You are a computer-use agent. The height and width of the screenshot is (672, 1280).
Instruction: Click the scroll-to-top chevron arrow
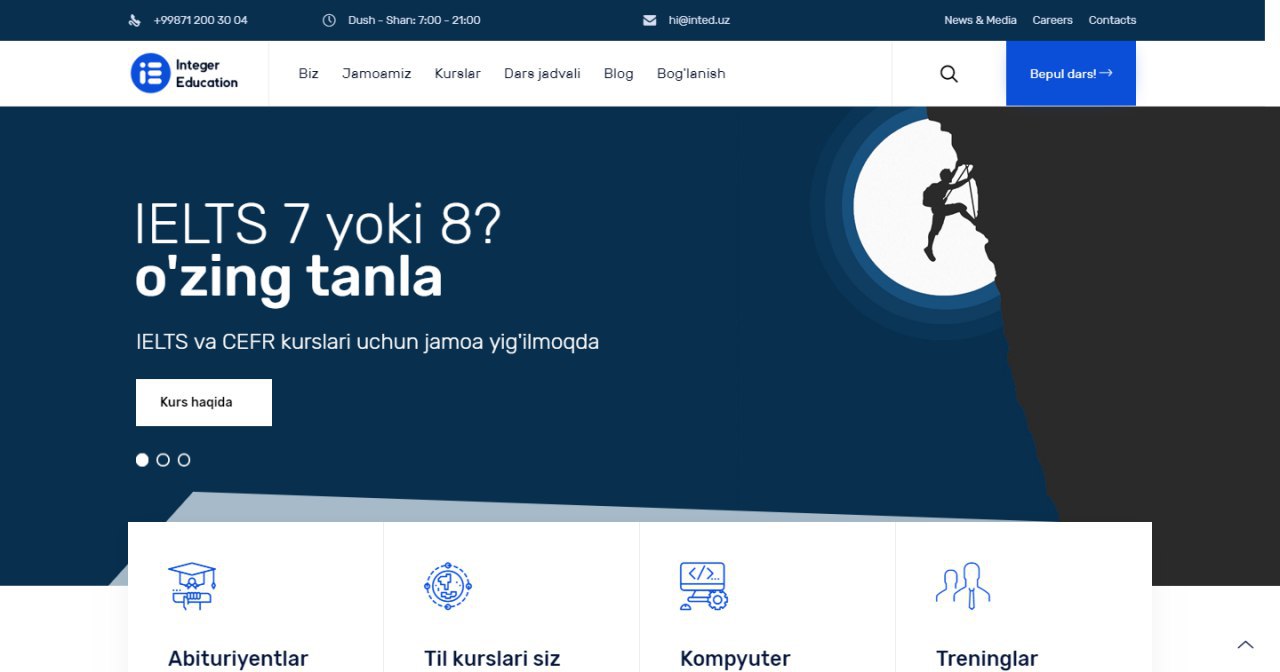pos(1245,645)
